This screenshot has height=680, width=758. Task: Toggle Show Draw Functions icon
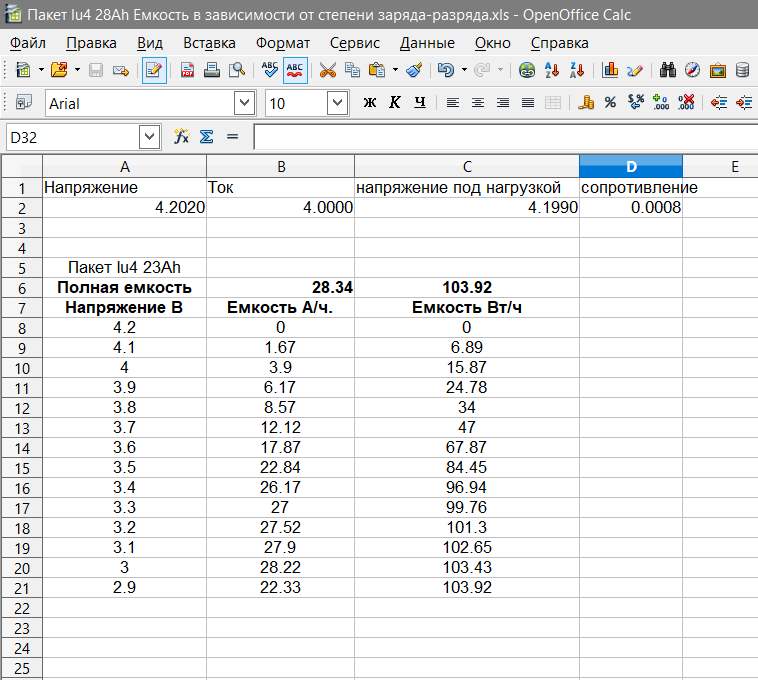coord(635,71)
